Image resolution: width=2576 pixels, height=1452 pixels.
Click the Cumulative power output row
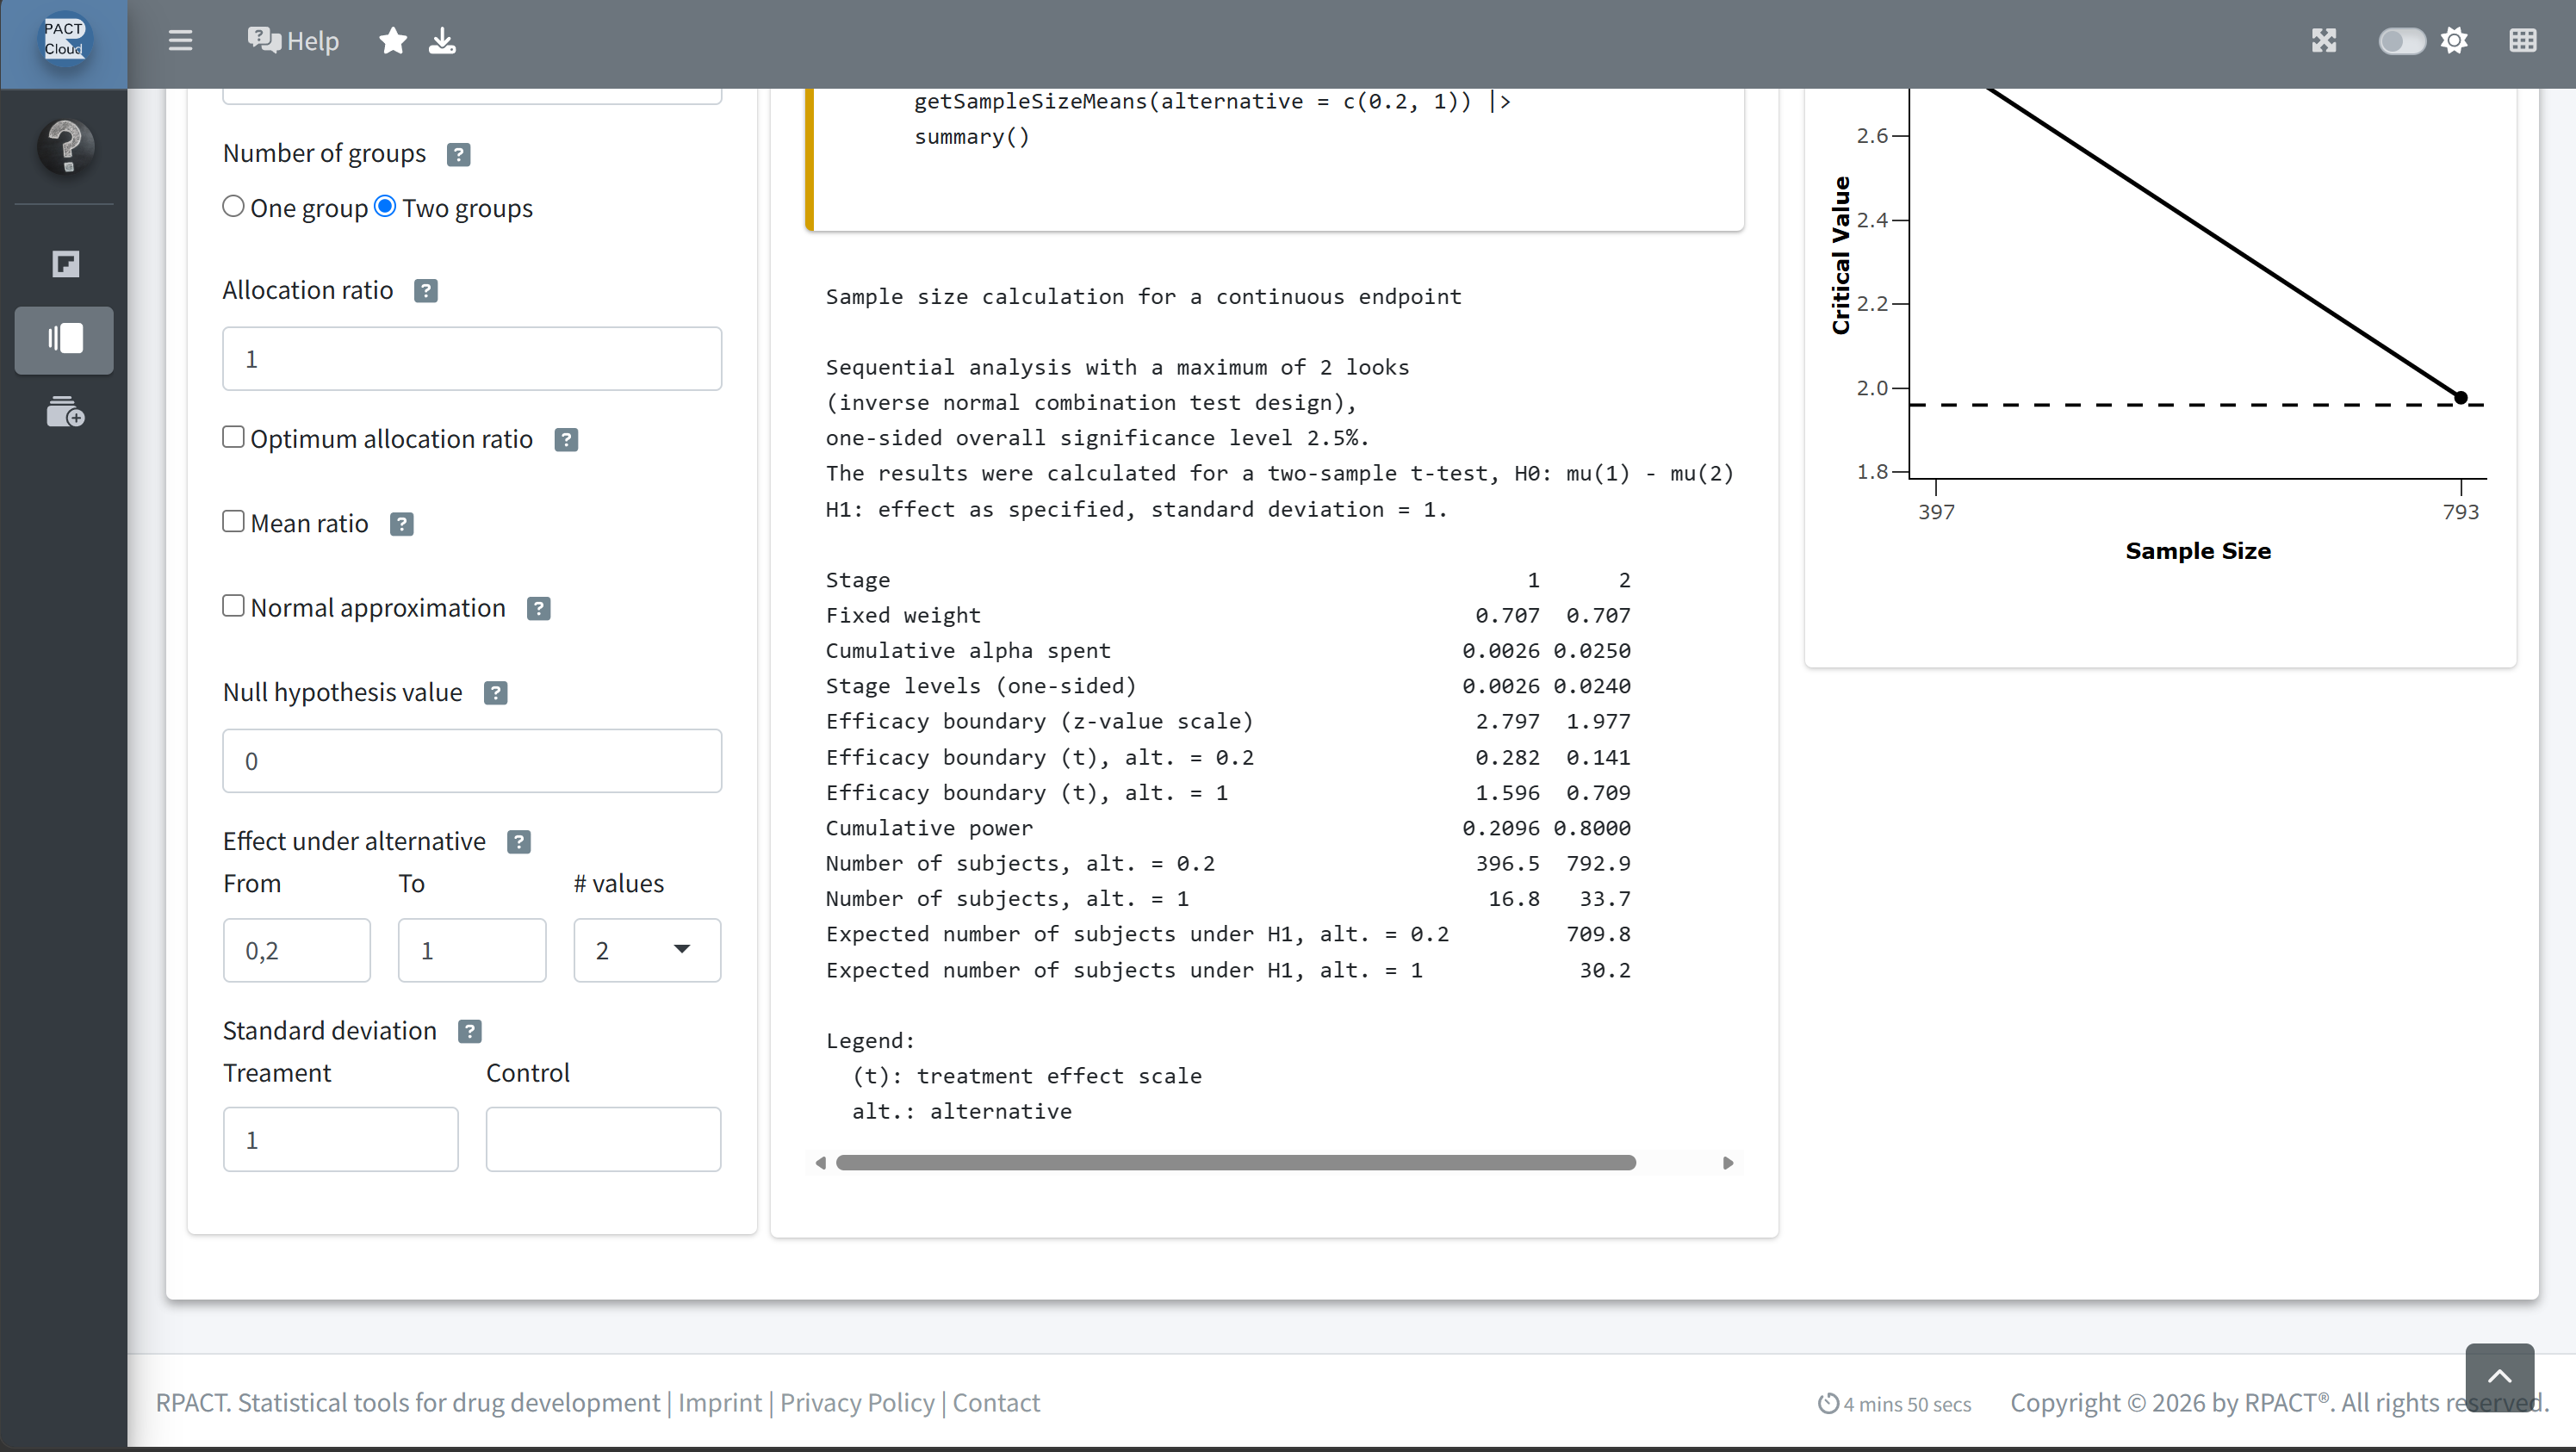1228,828
